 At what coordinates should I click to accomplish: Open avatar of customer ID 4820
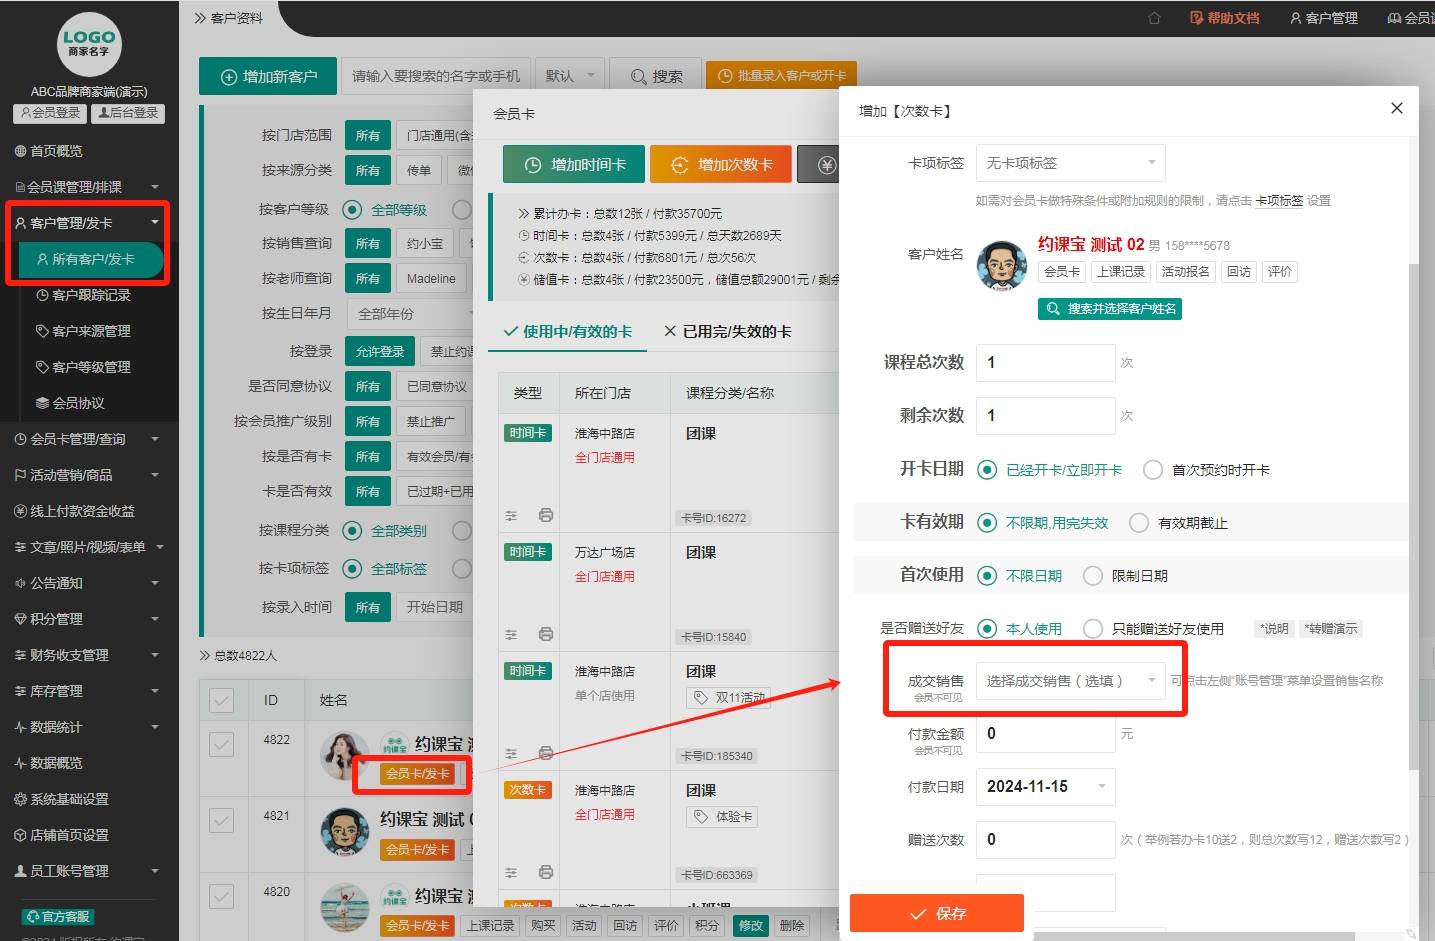click(x=345, y=907)
